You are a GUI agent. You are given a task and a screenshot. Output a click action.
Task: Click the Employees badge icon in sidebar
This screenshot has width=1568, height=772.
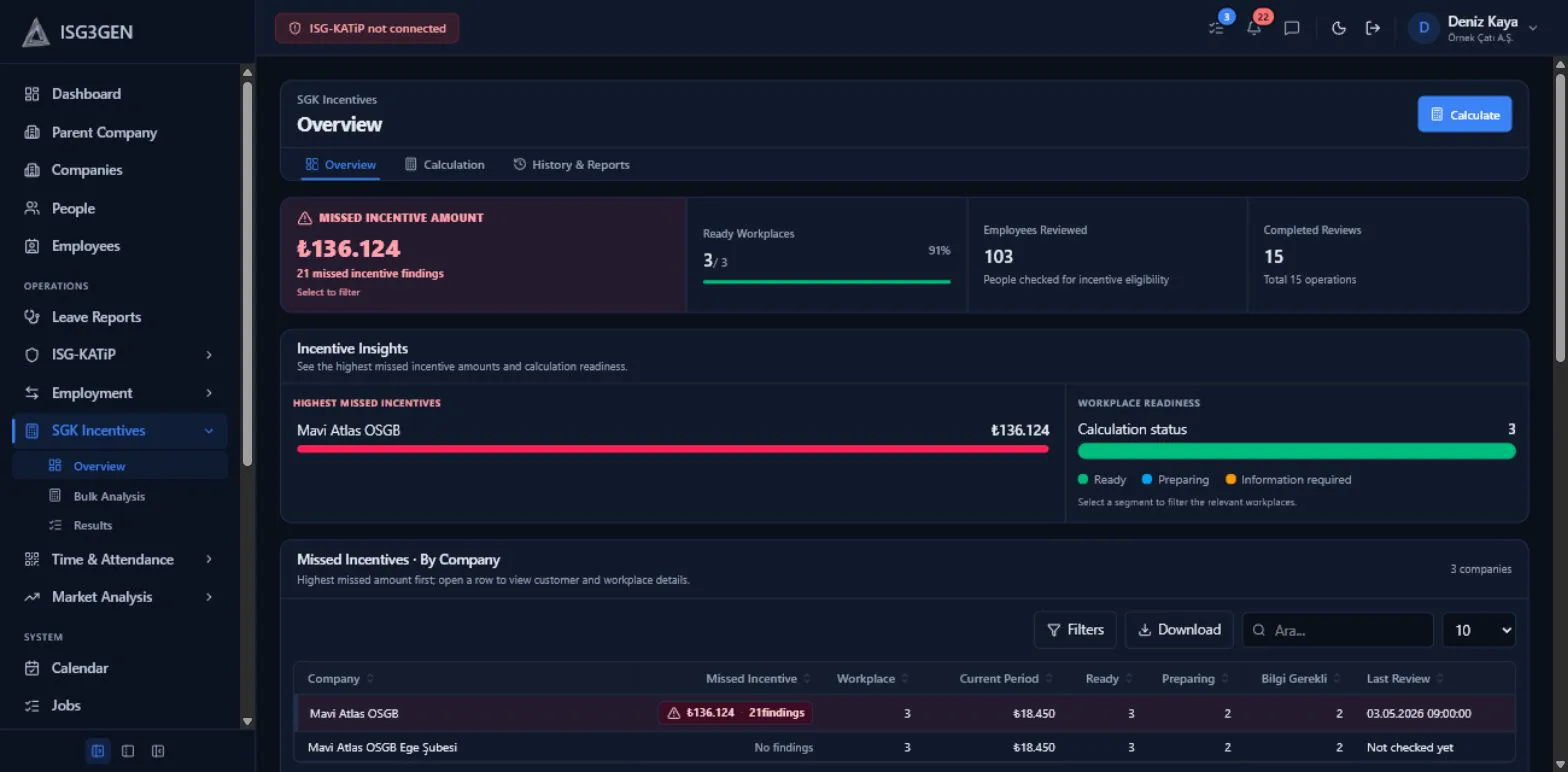[x=32, y=246]
